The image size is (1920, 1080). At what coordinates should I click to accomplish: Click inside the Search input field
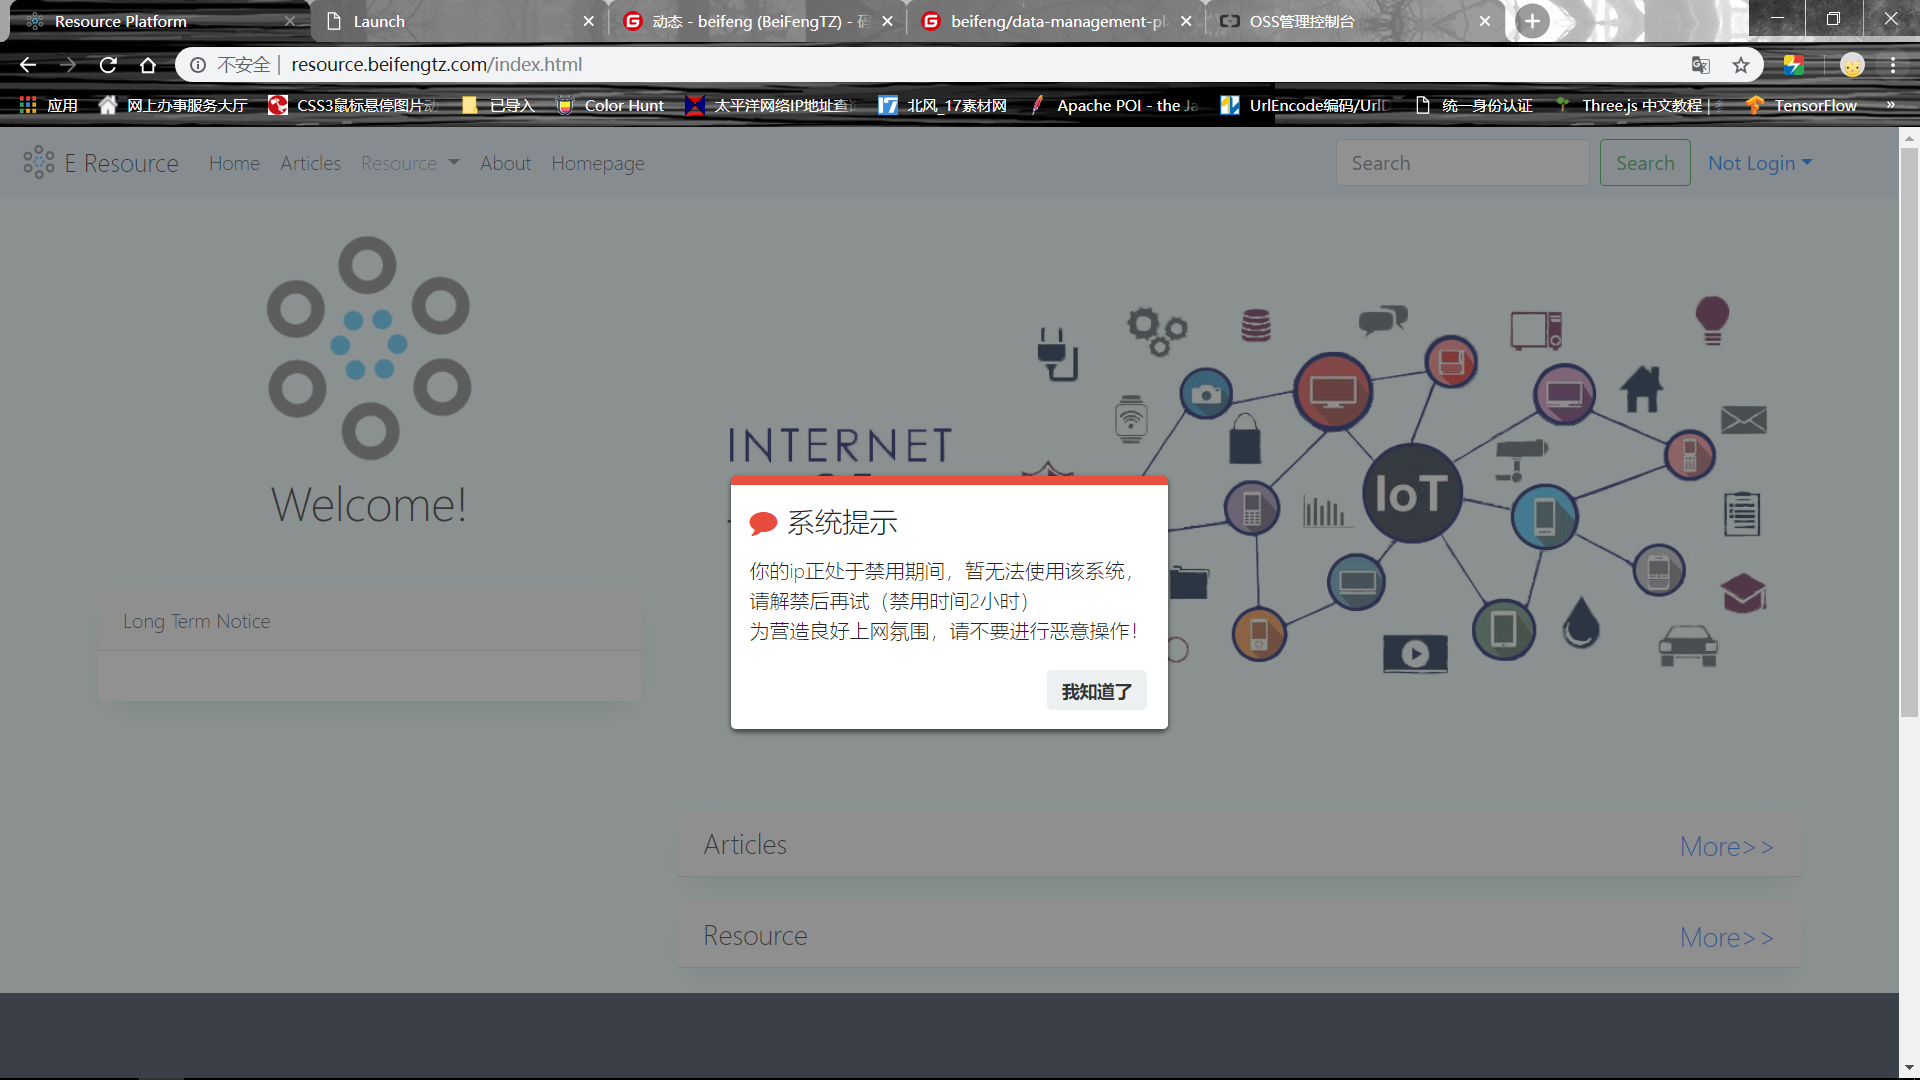[x=1462, y=162]
